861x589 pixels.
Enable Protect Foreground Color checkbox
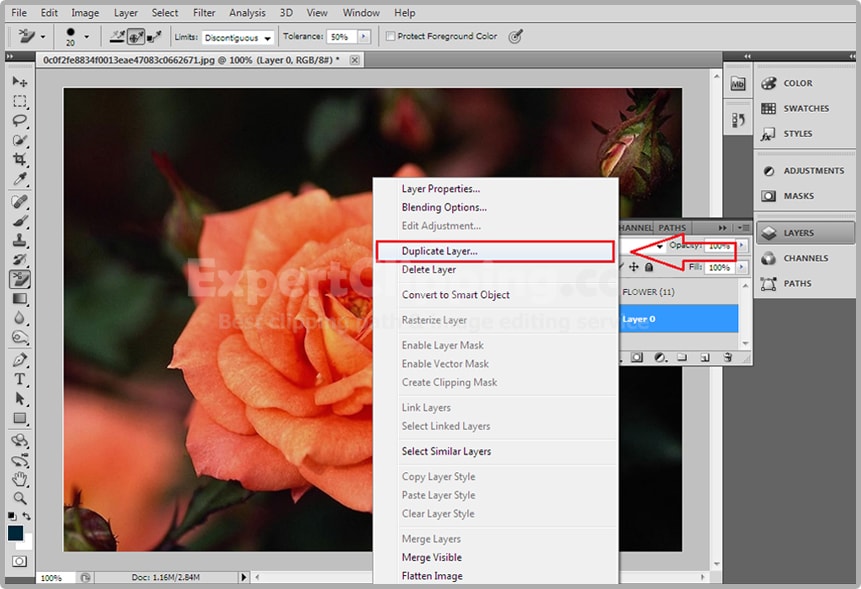(x=390, y=37)
